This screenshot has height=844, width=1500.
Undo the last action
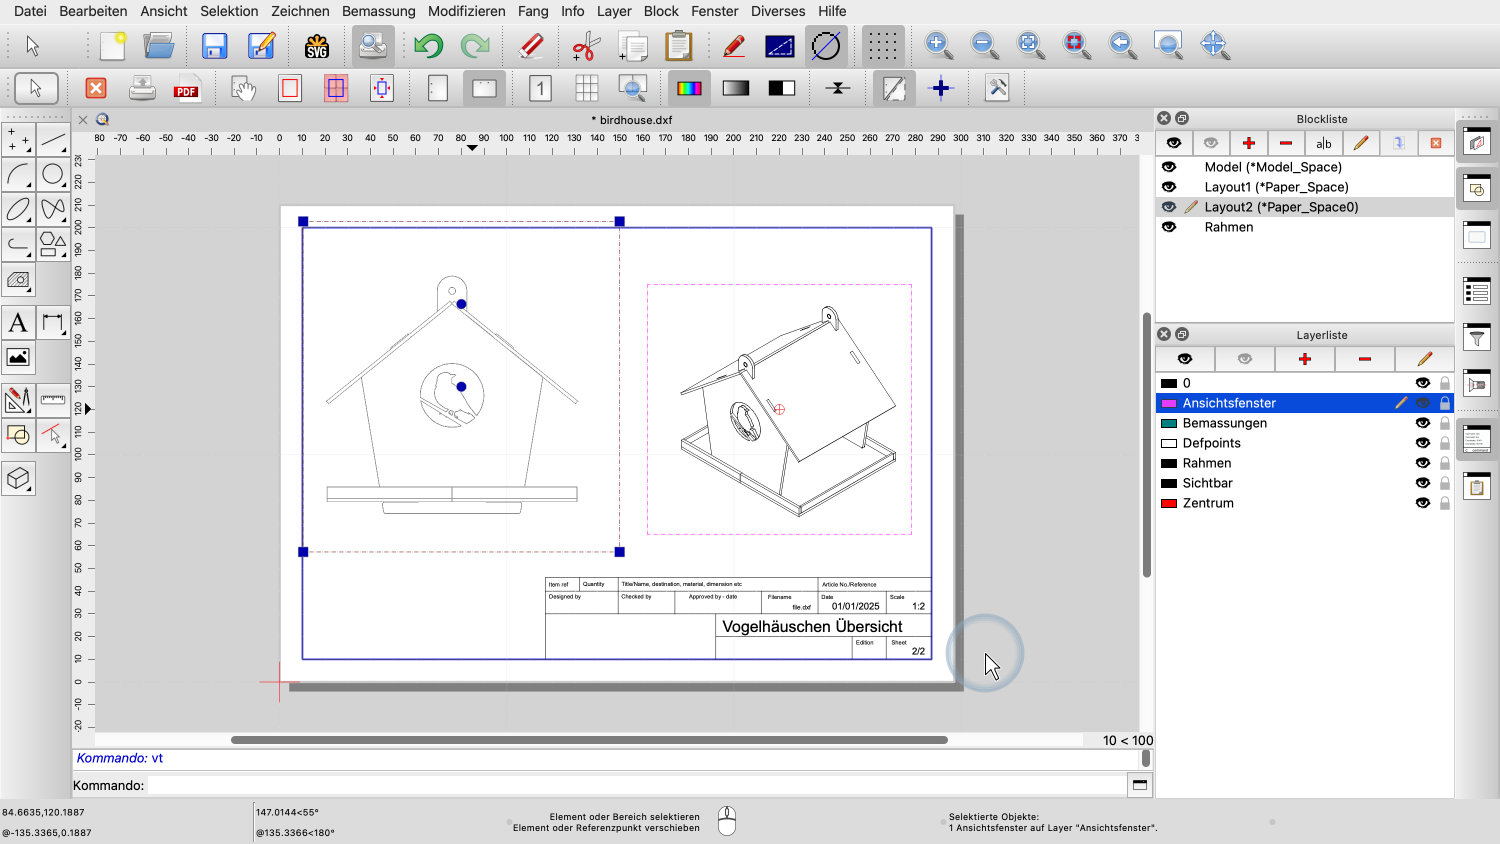(429, 46)
